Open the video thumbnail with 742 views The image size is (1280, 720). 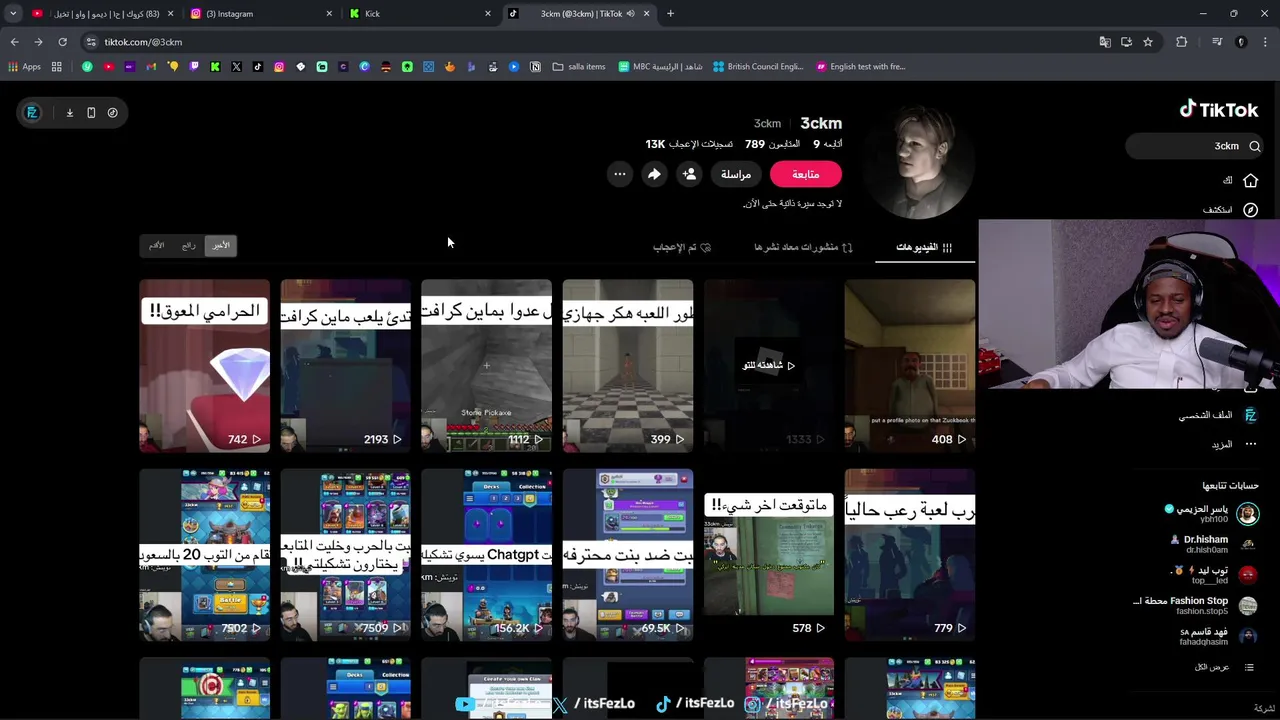(x=204, y=366)
